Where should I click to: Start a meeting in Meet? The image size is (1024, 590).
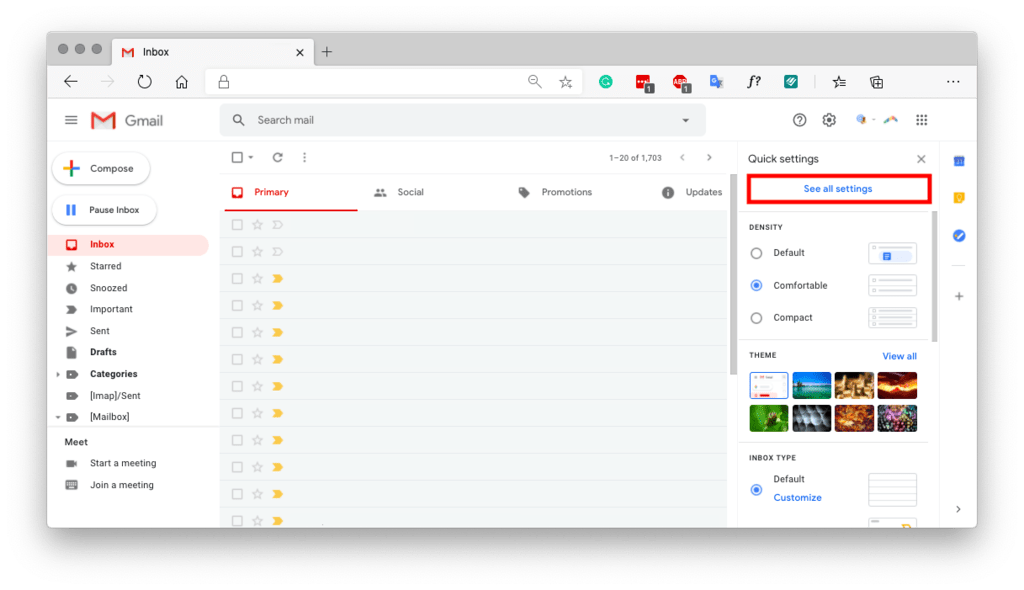click(123, 463)
